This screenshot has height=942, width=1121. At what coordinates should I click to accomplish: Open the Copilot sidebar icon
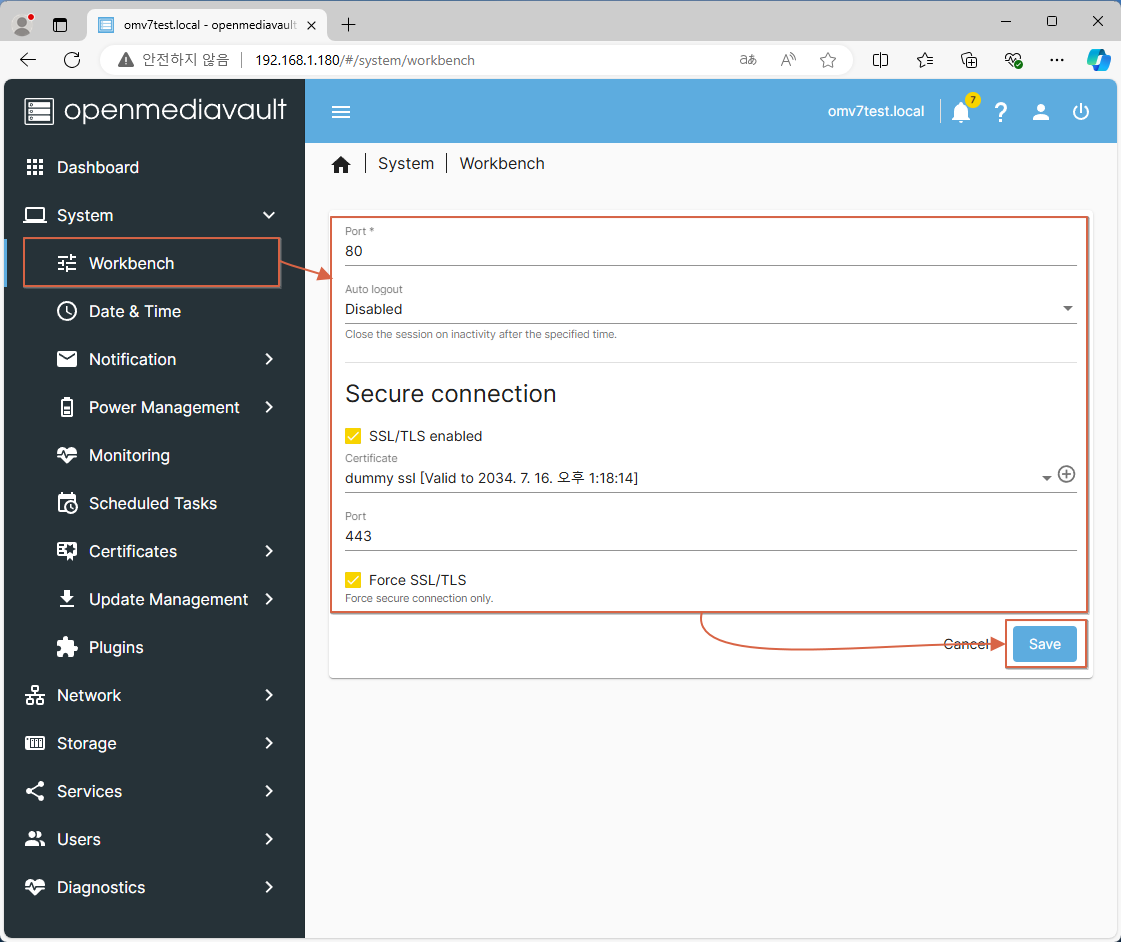(x=1099, y=60)
